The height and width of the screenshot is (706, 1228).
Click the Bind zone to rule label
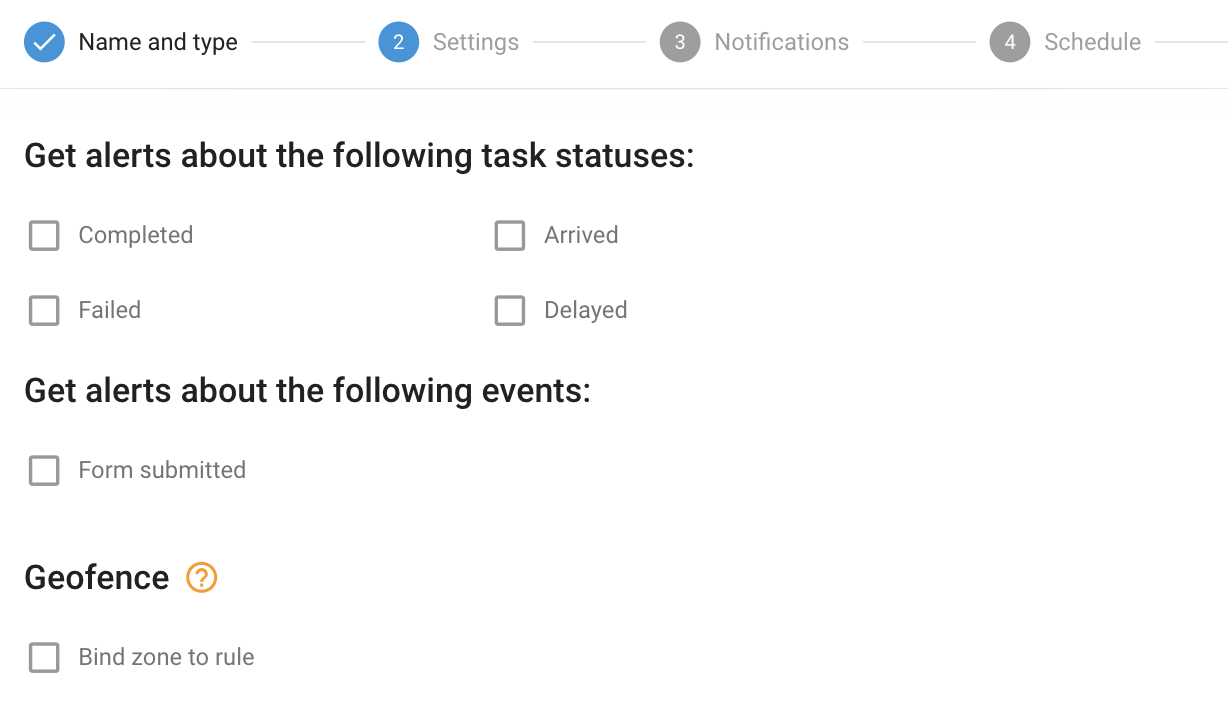click(x=166, y=657)
